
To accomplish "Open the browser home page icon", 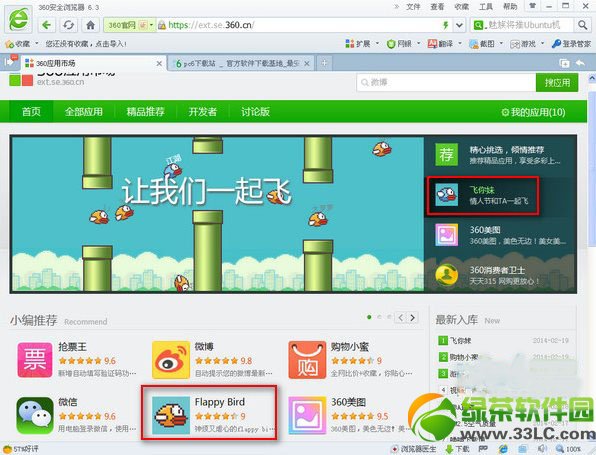I will 90,25.
